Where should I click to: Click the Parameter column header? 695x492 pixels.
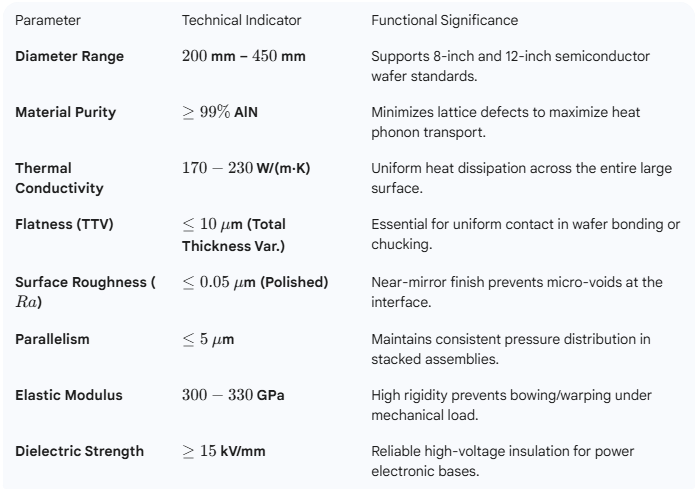(x=48, y=21)
